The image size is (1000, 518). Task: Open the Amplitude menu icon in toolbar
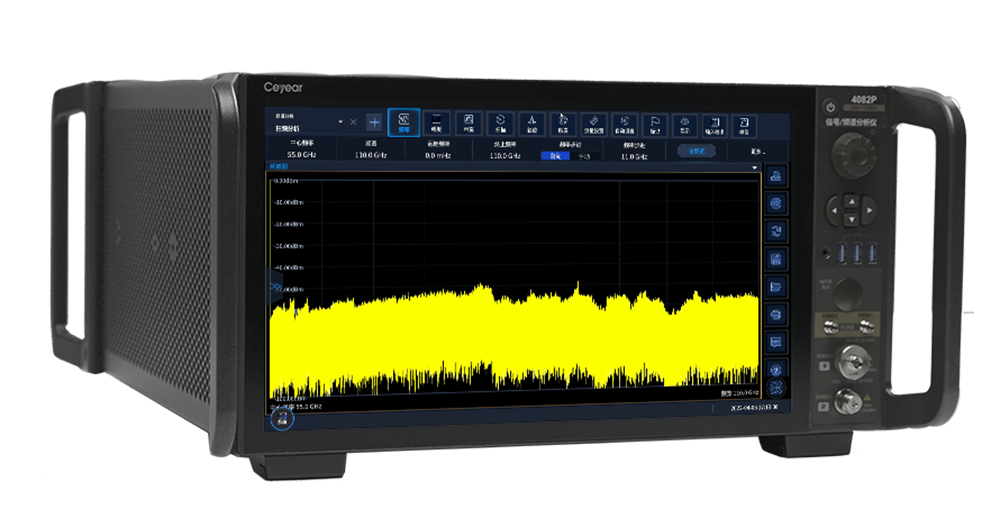pos(437,122)
